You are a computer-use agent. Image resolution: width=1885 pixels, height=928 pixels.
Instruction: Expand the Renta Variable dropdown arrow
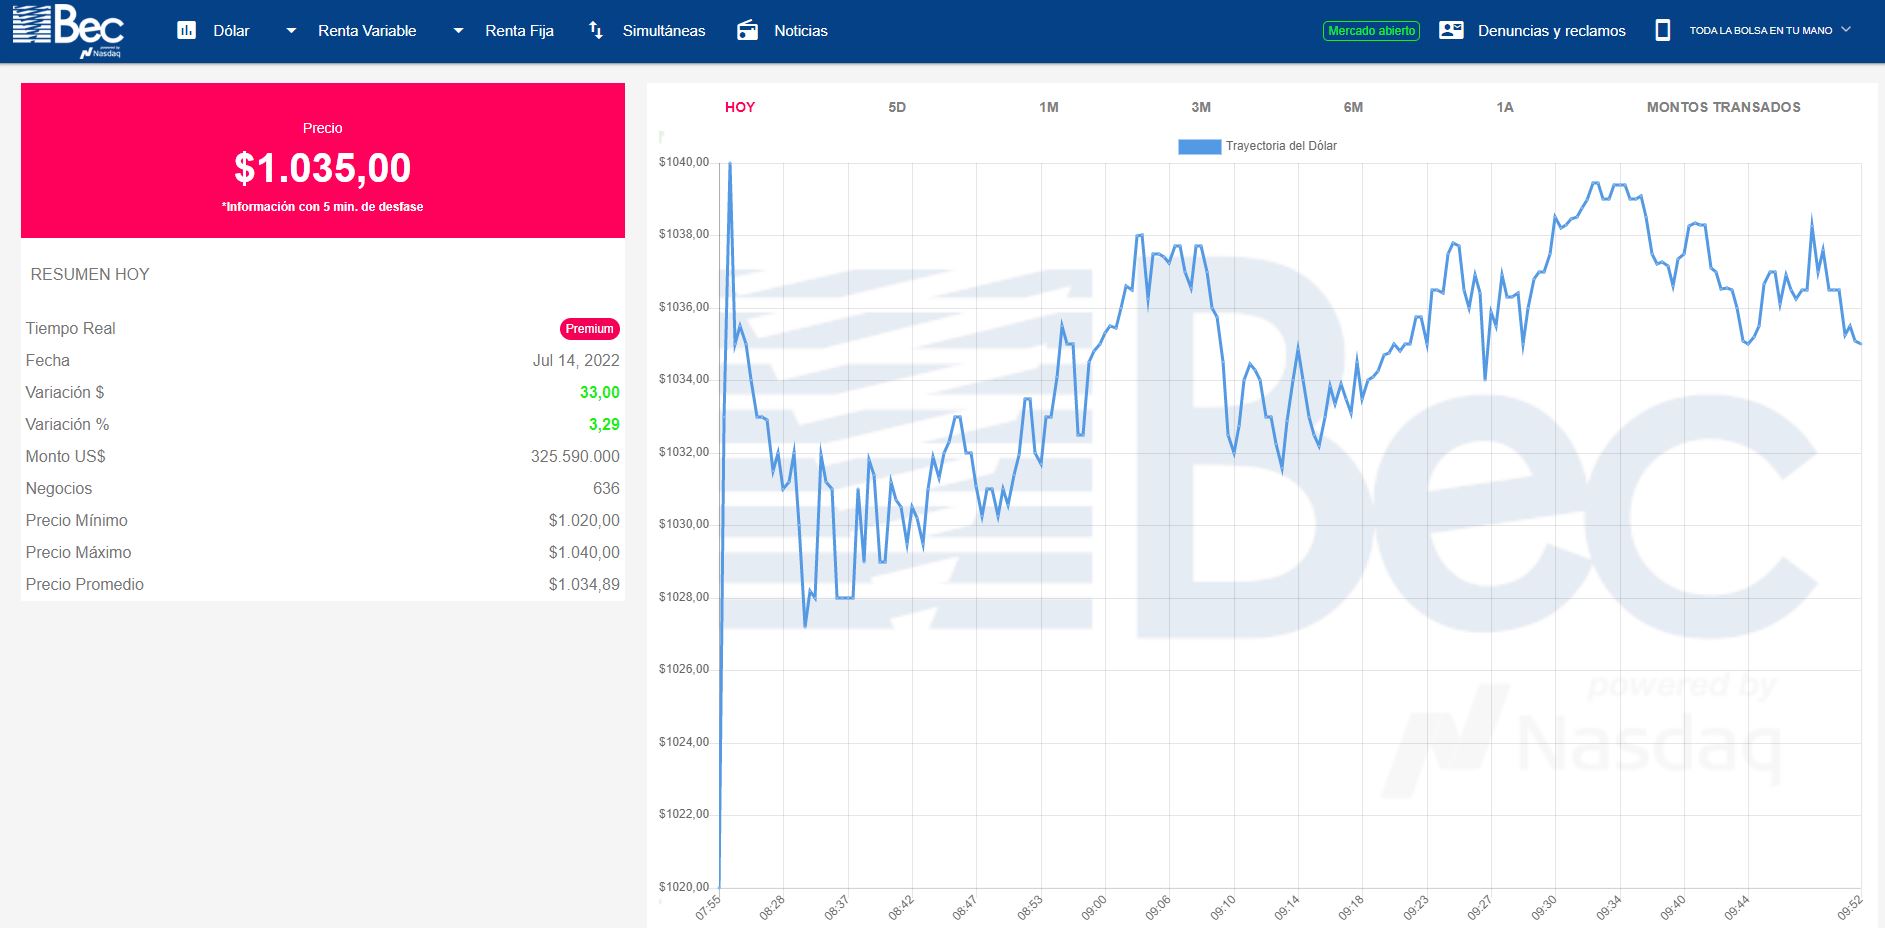tap(291, 31)
